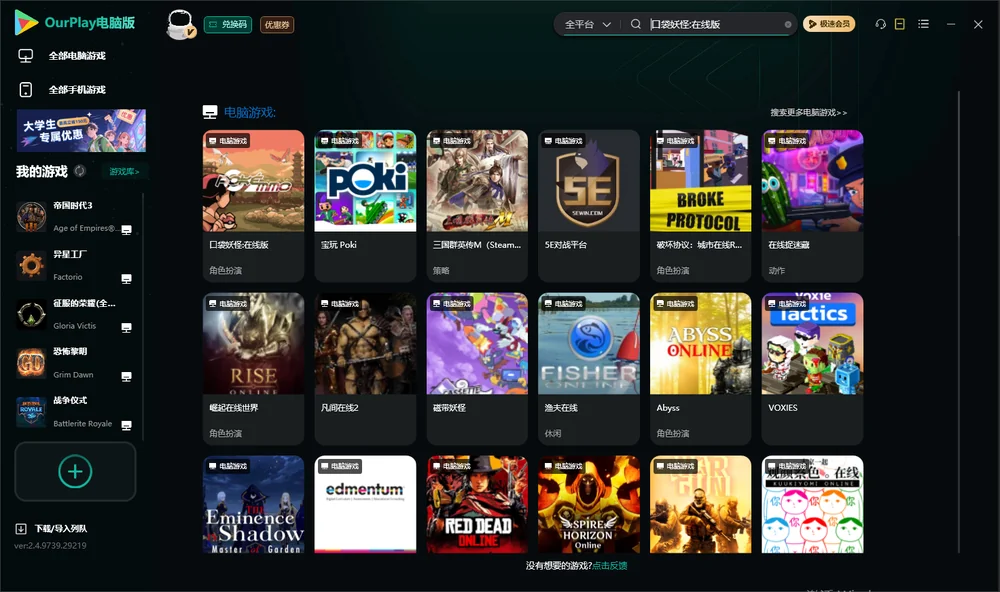
Task: Open 异星工厂 Factorio in my games
Action: [75, 265]
